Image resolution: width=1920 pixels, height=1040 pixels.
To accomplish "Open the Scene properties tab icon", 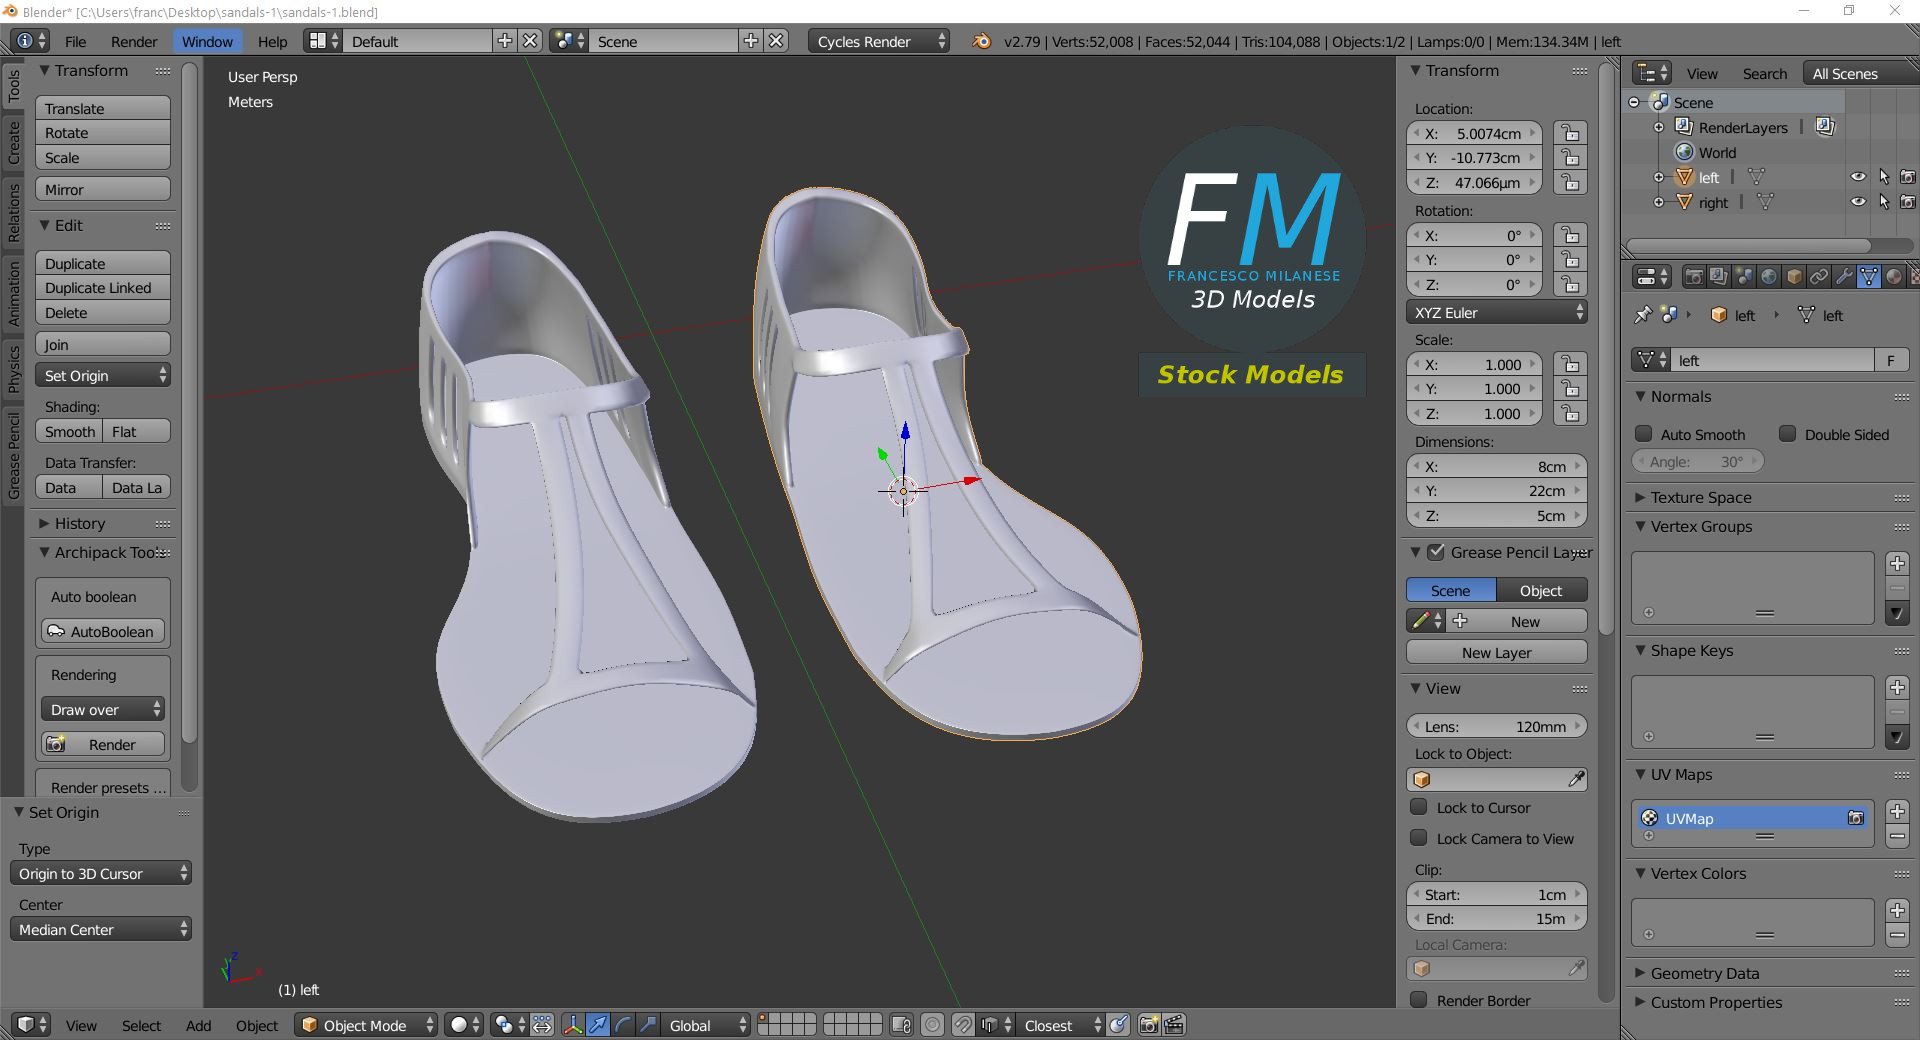I will tap(1743, 277).
